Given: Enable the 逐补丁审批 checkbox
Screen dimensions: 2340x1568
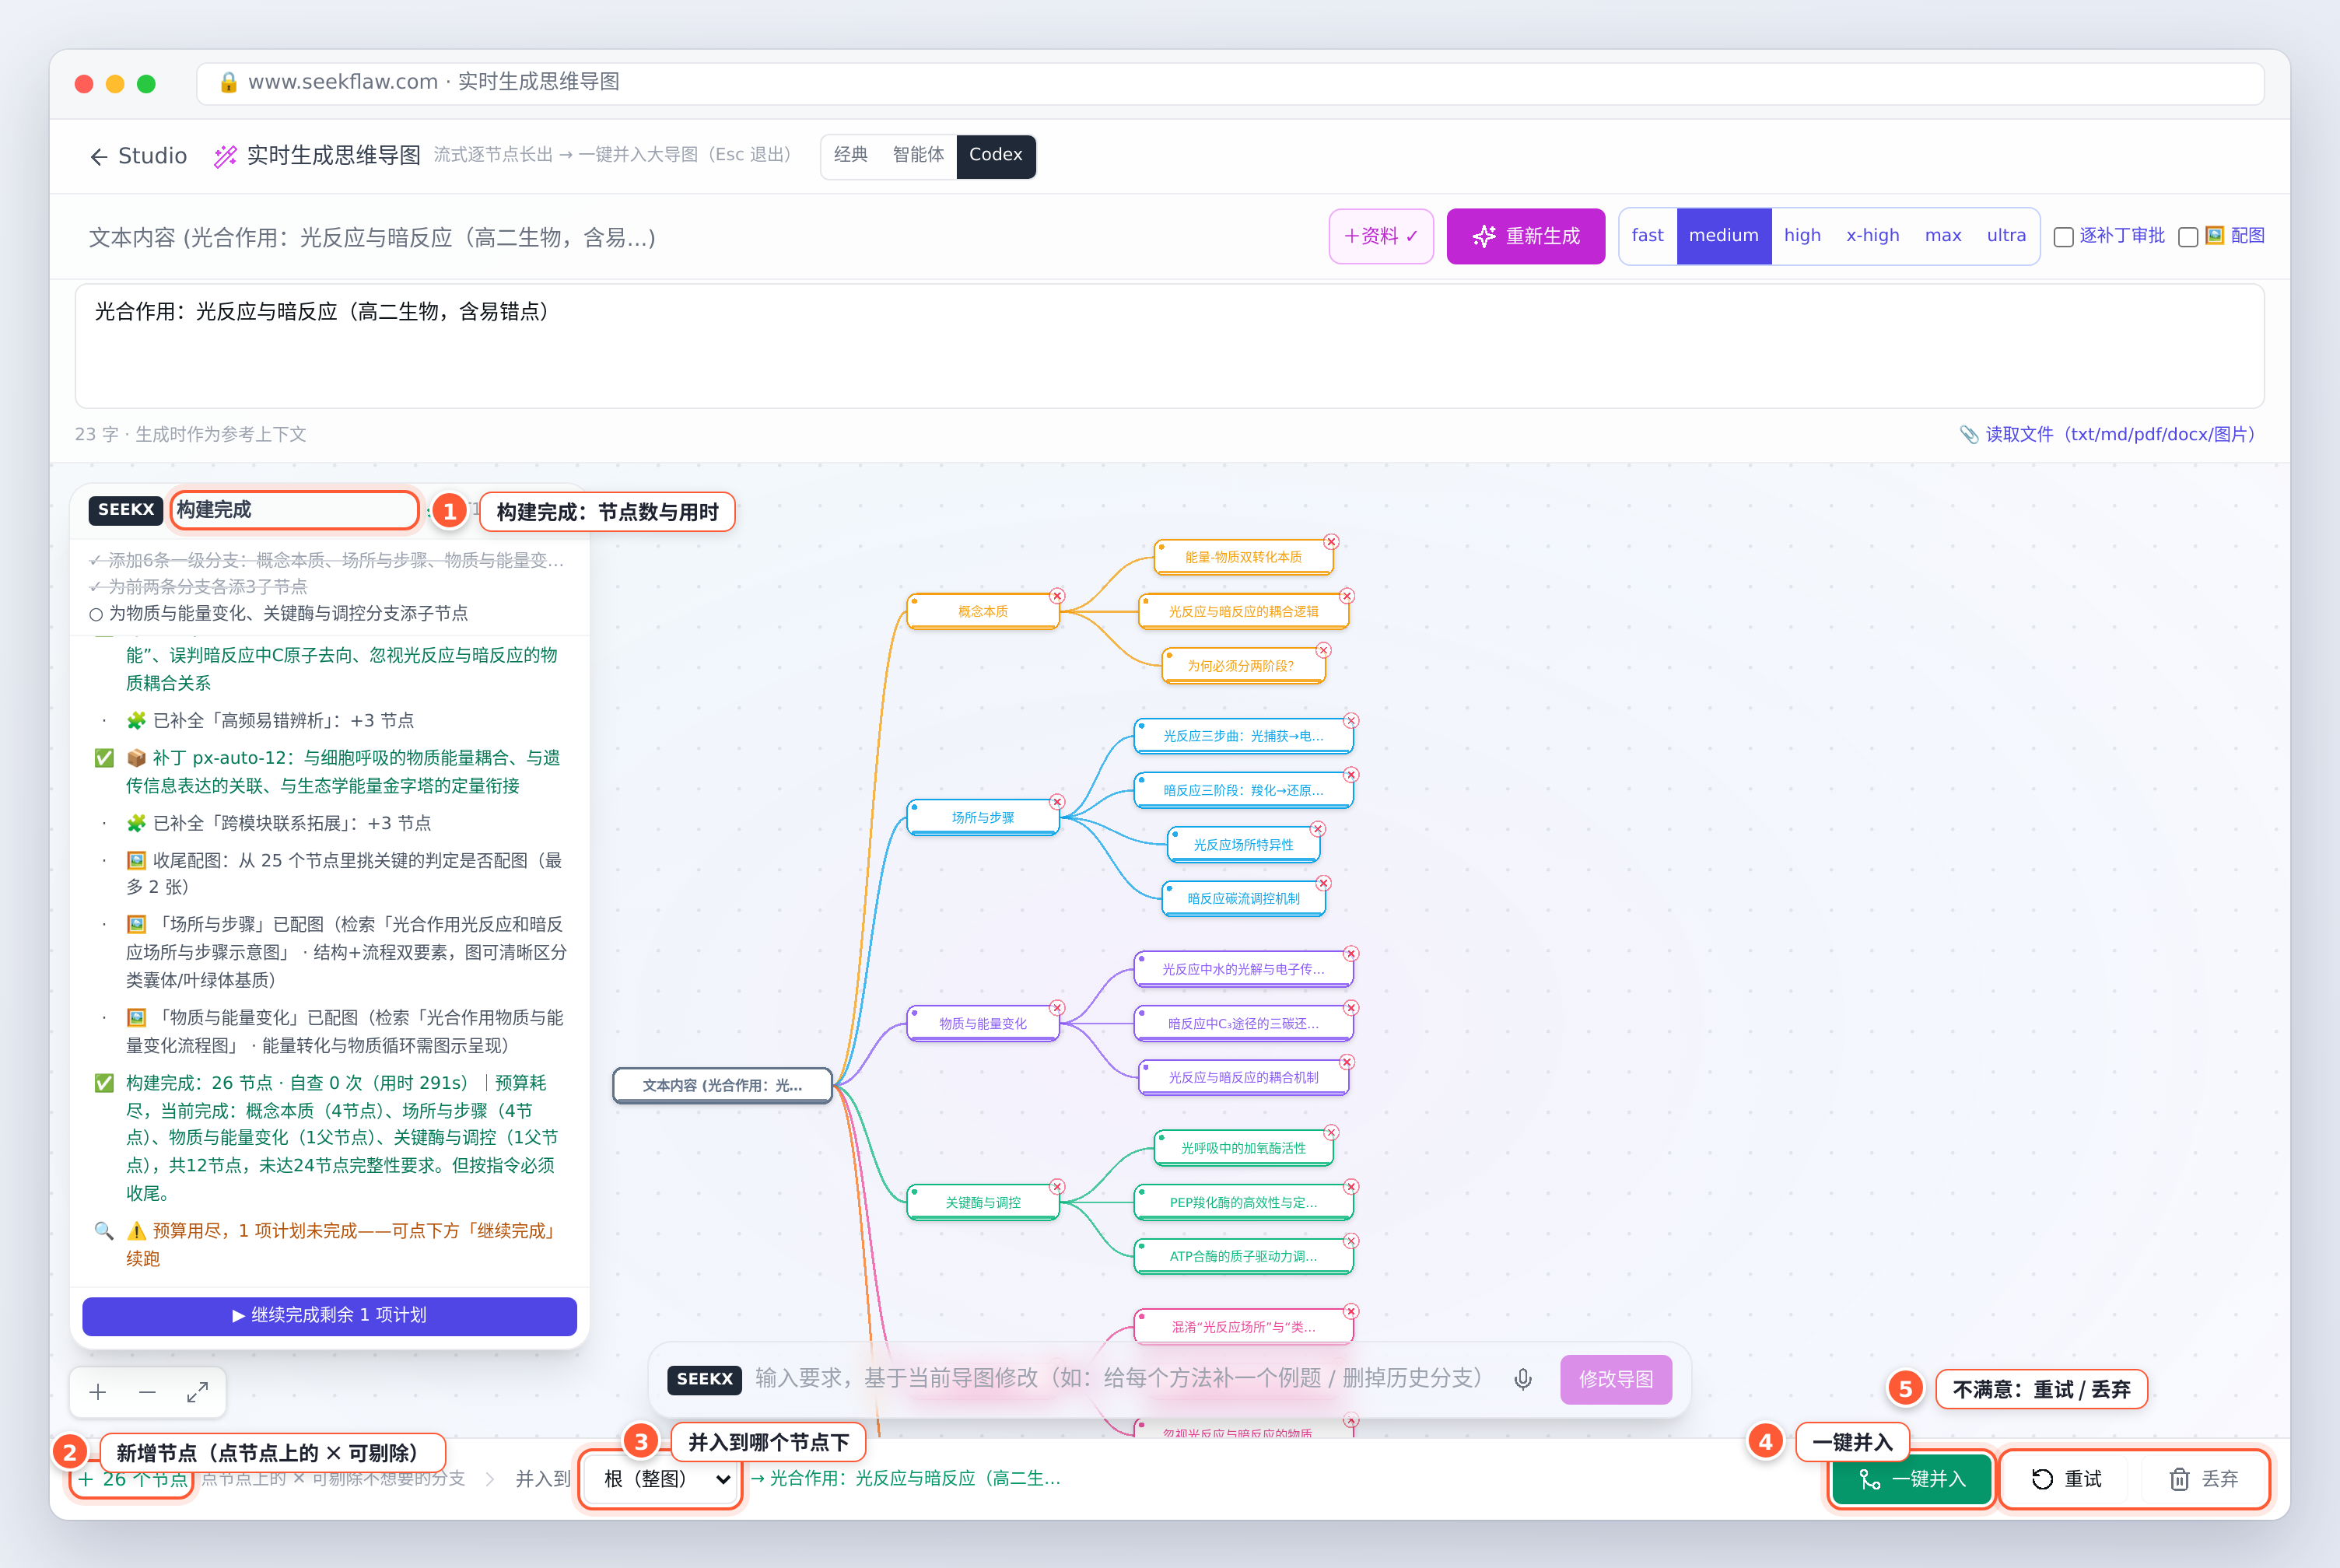Looking at the screenshot, I should pos(2063,237).
